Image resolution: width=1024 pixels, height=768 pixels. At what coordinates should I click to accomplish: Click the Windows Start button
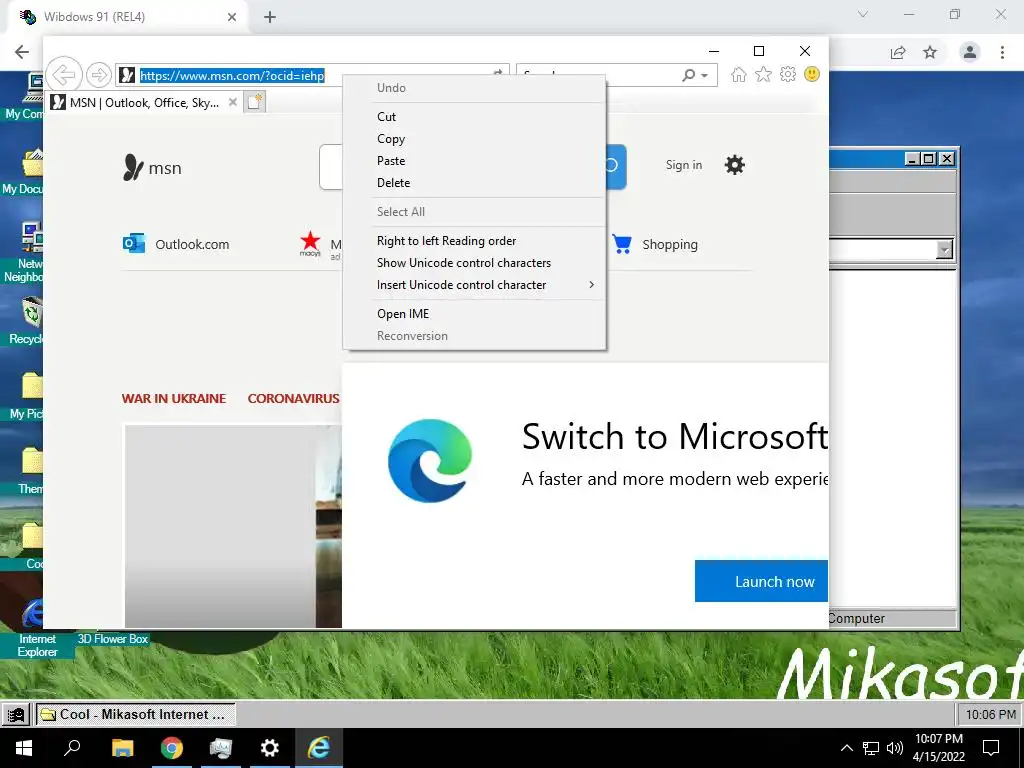click(24, 748)
